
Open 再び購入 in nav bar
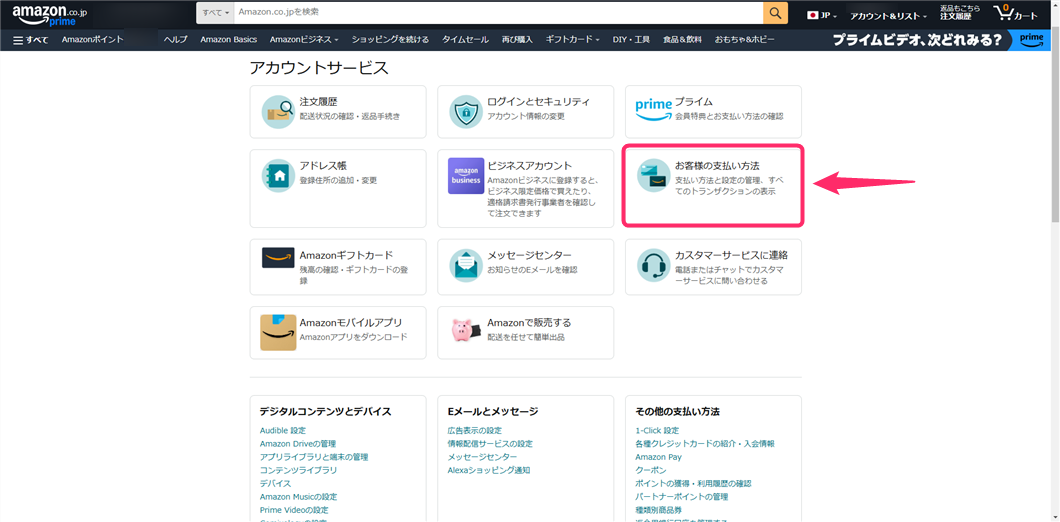point(517,40)
